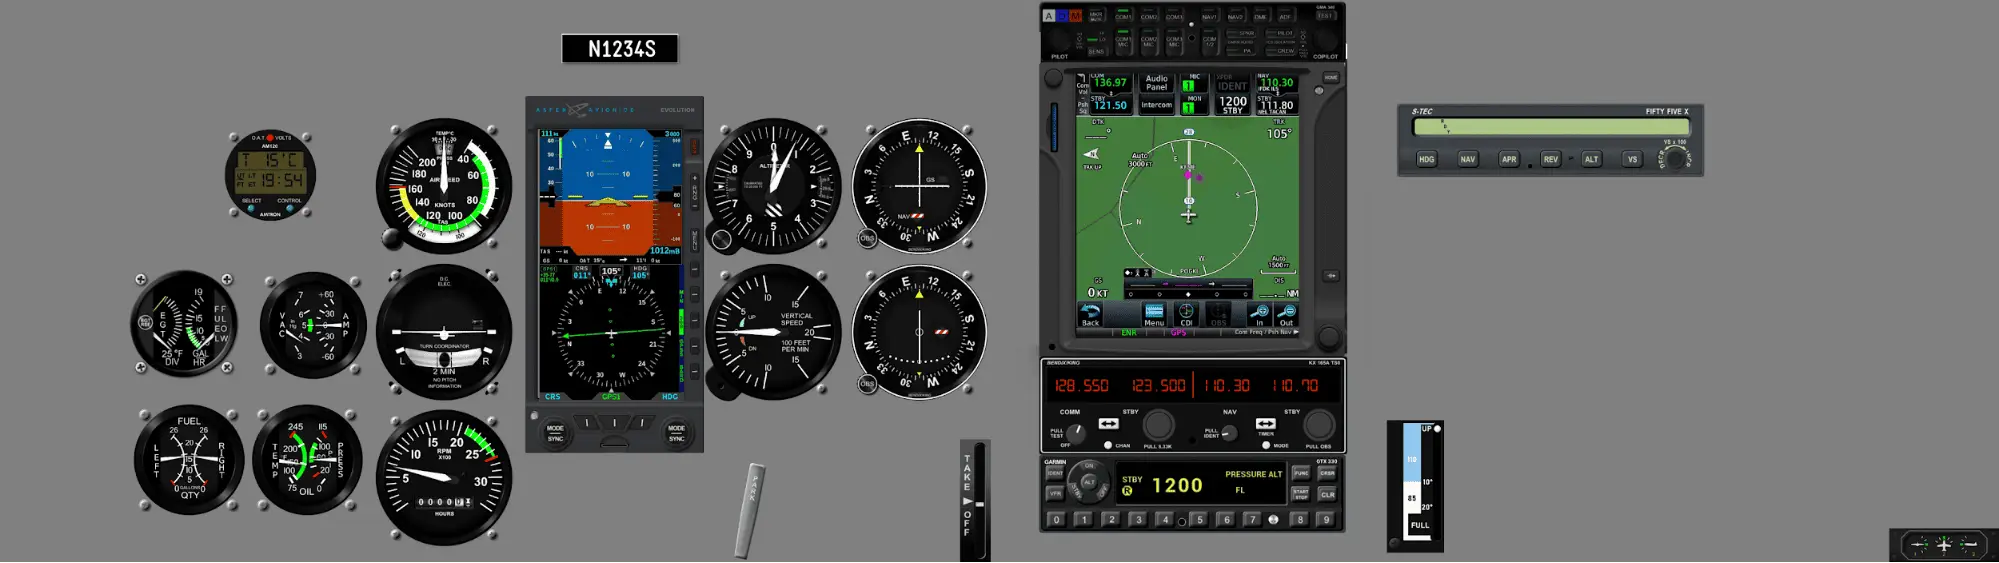Viewport: 1999px width, 563px height.
Task: Click the S-TEC autopilot rotary knob
Action: 1674,157
